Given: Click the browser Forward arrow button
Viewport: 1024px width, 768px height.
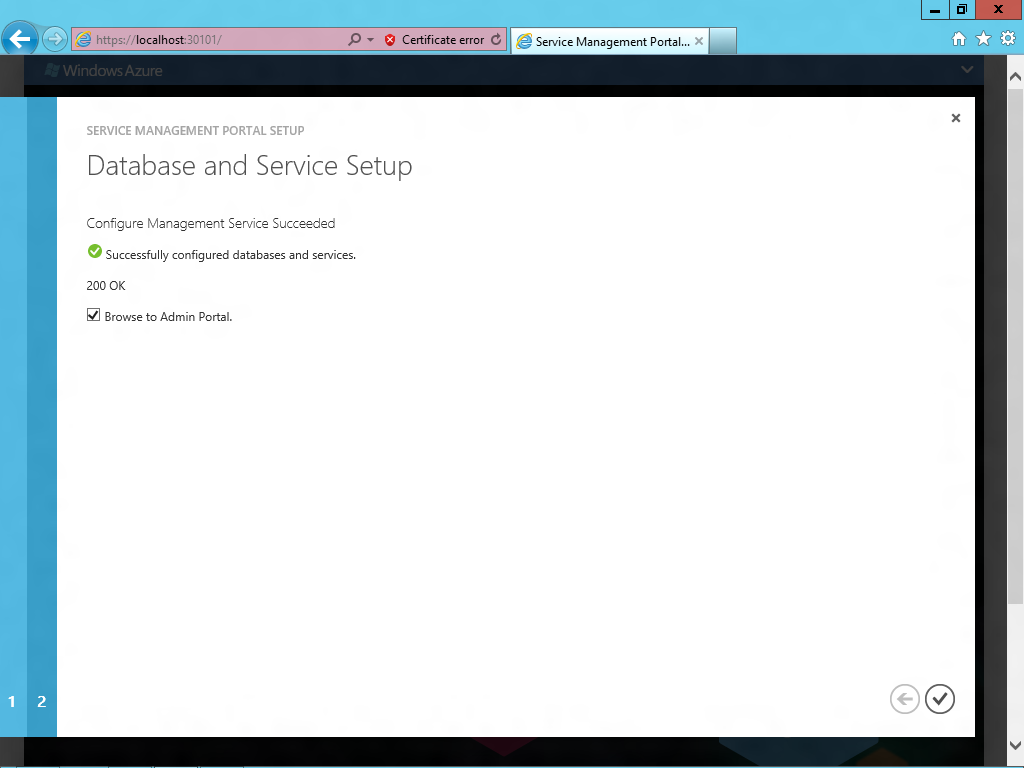Looking at the screenshot, I should pos(55,39).
